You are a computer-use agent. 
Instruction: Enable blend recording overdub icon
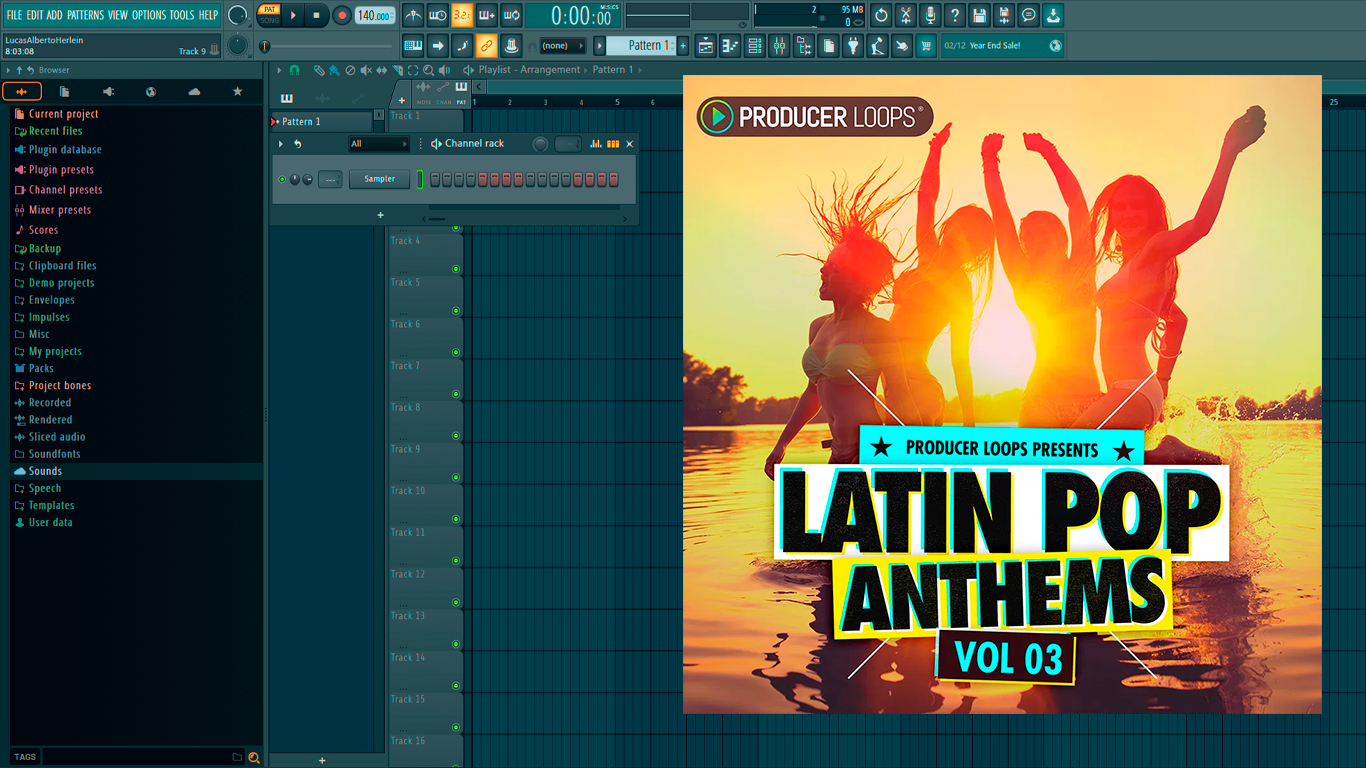[x=487, y=15]
